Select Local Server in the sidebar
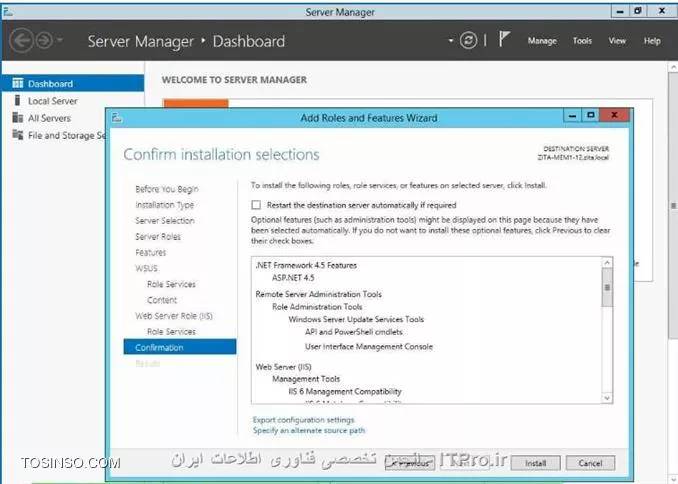 pos(52,101)
